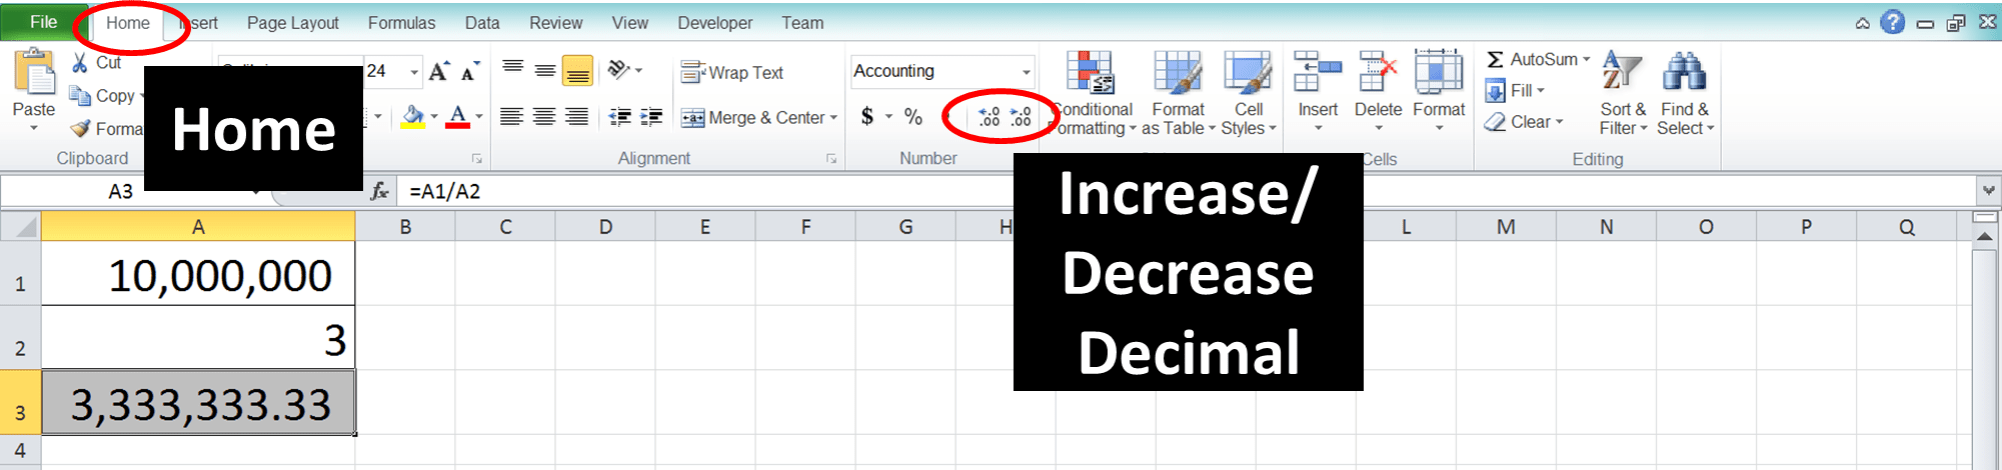Toggle bottom align for cell text
The width and height of the screenshot is (2002, 470).
pyautogui.click(x=577, y=70)
